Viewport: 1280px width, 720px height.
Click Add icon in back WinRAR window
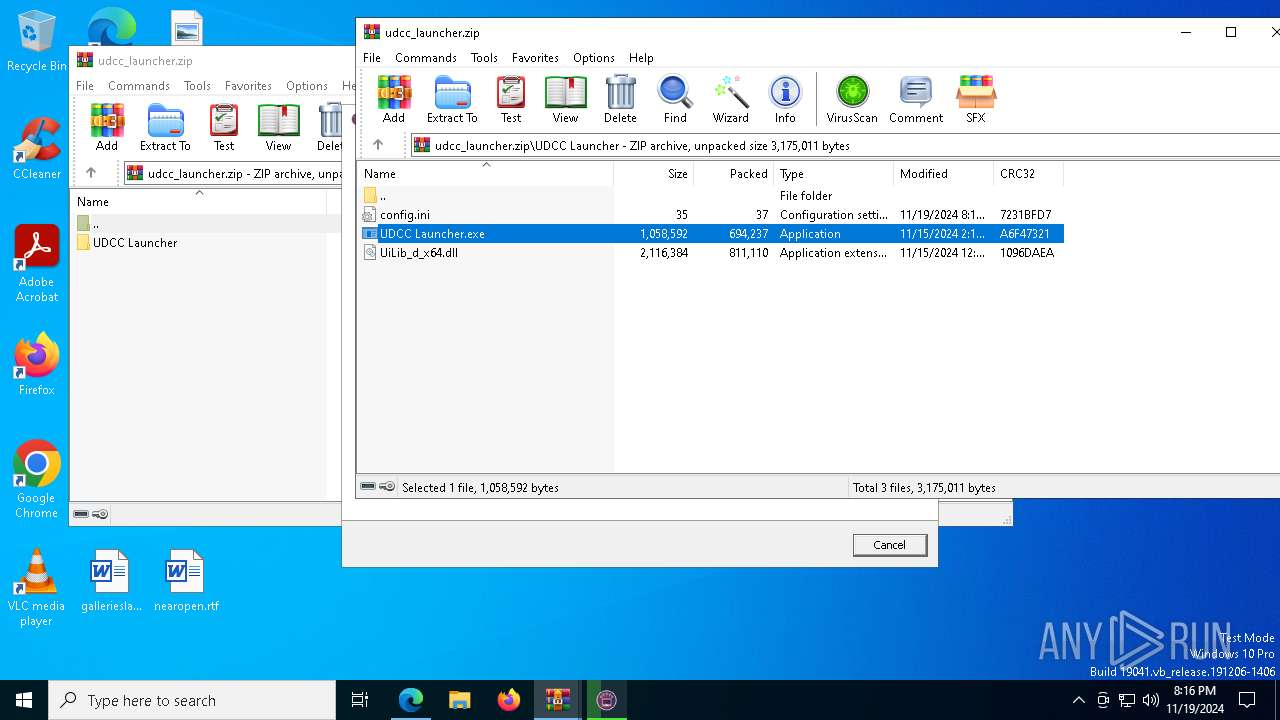pos(107,127)
